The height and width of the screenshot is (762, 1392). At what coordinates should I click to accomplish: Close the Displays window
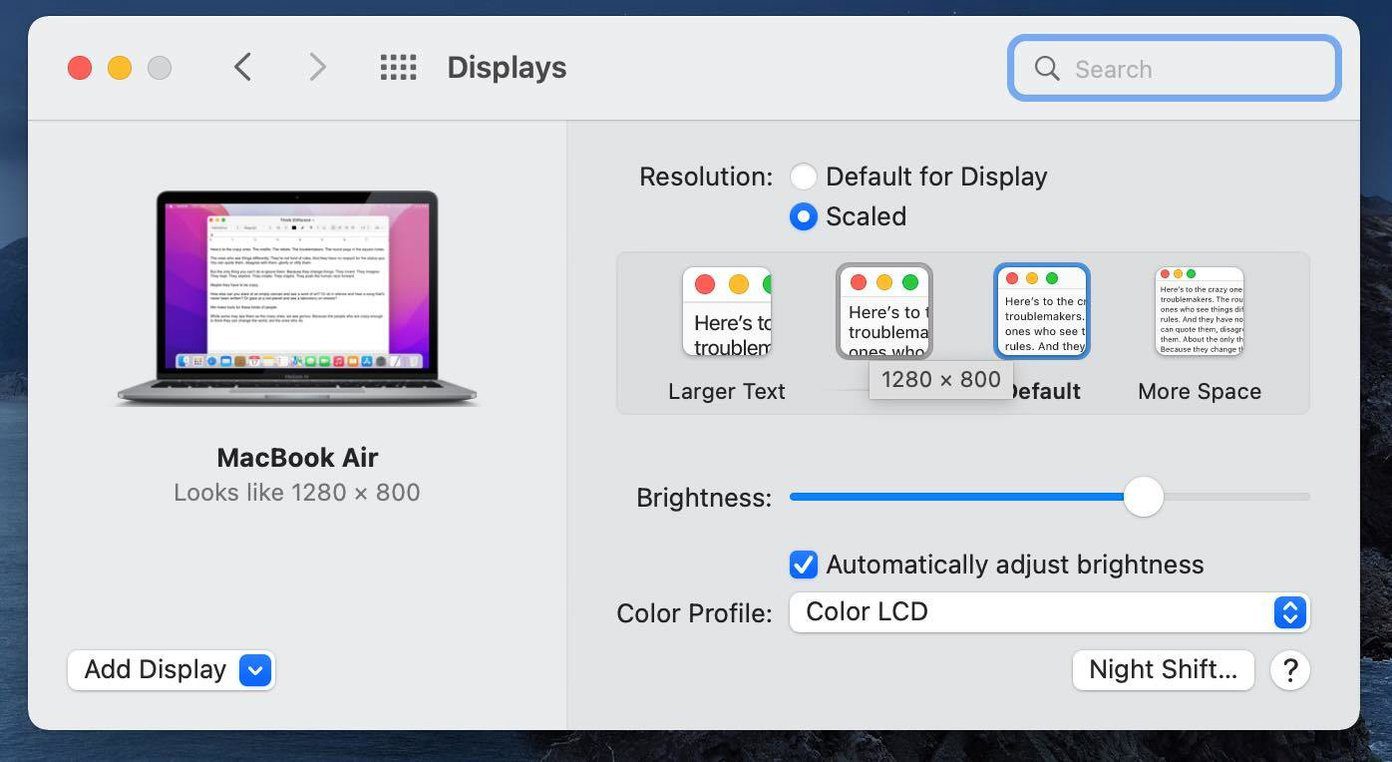tap(80, 68)
